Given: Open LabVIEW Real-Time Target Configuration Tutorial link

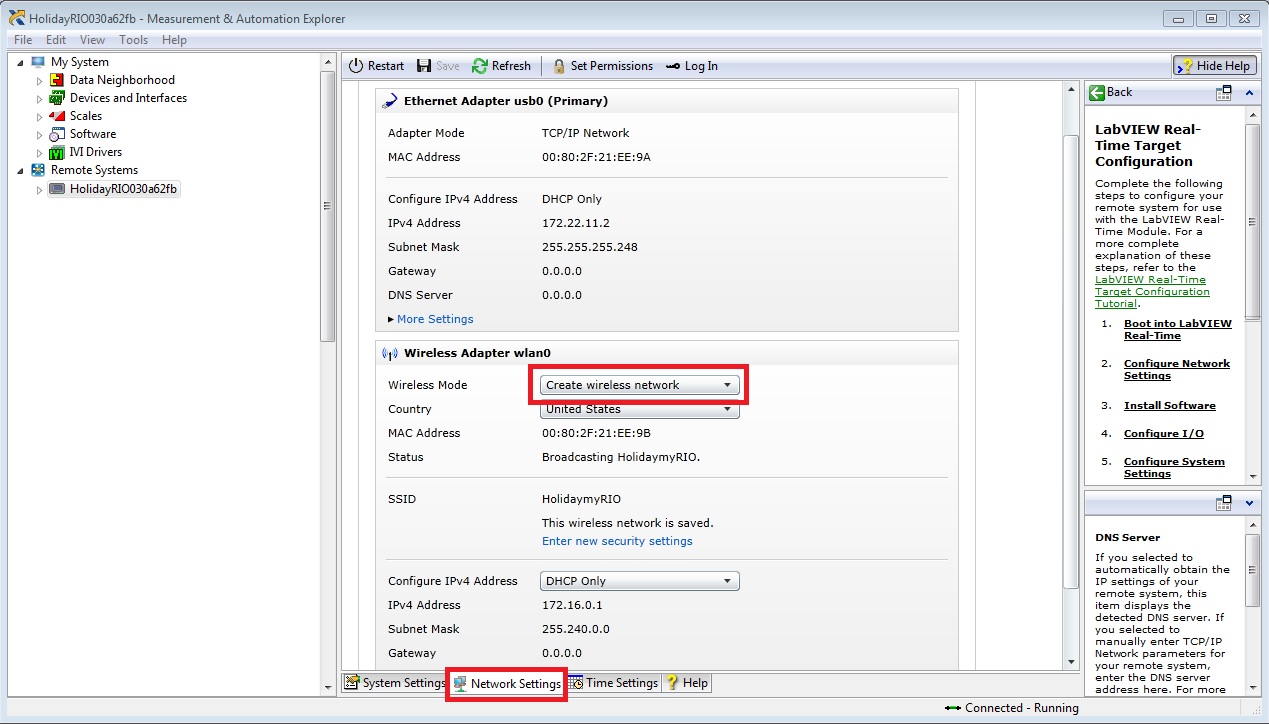Looking at the screenshot, I should point(1152,292).
